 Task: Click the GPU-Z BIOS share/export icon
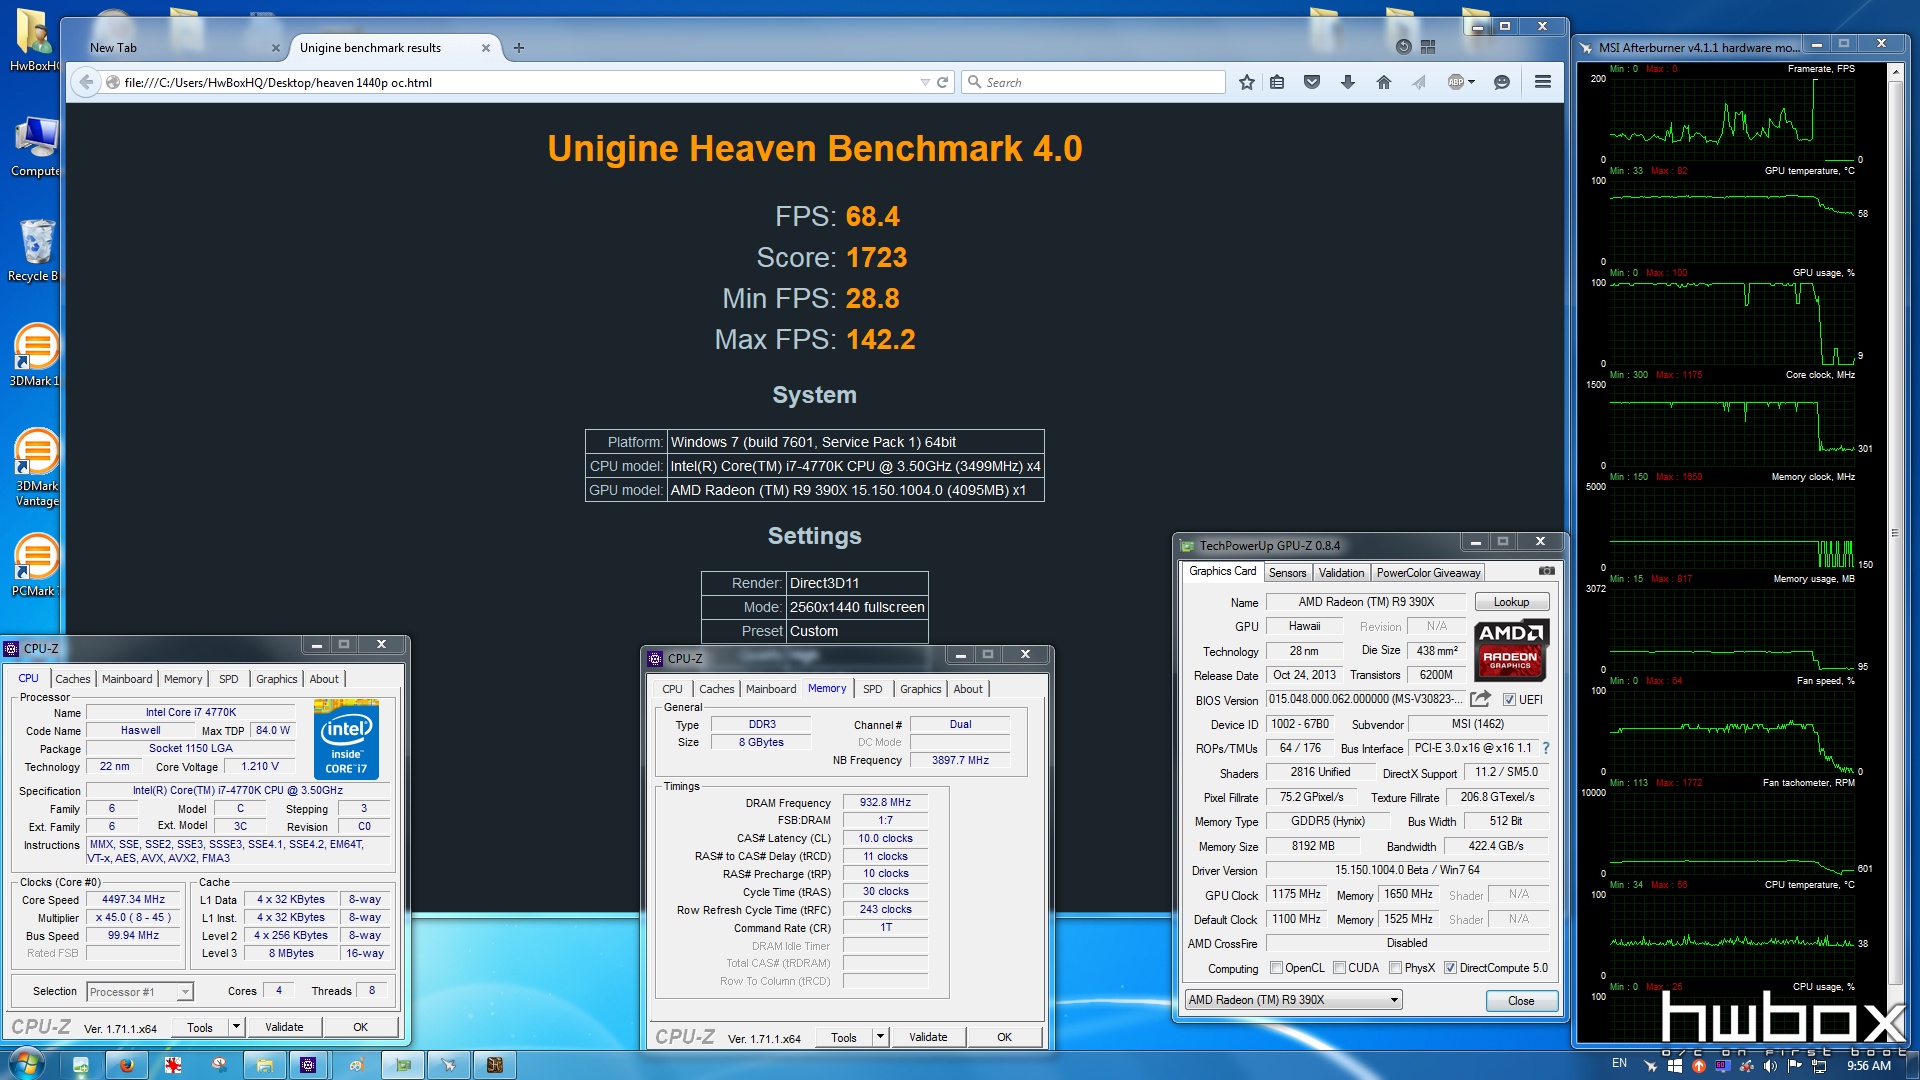[1480, 699]
